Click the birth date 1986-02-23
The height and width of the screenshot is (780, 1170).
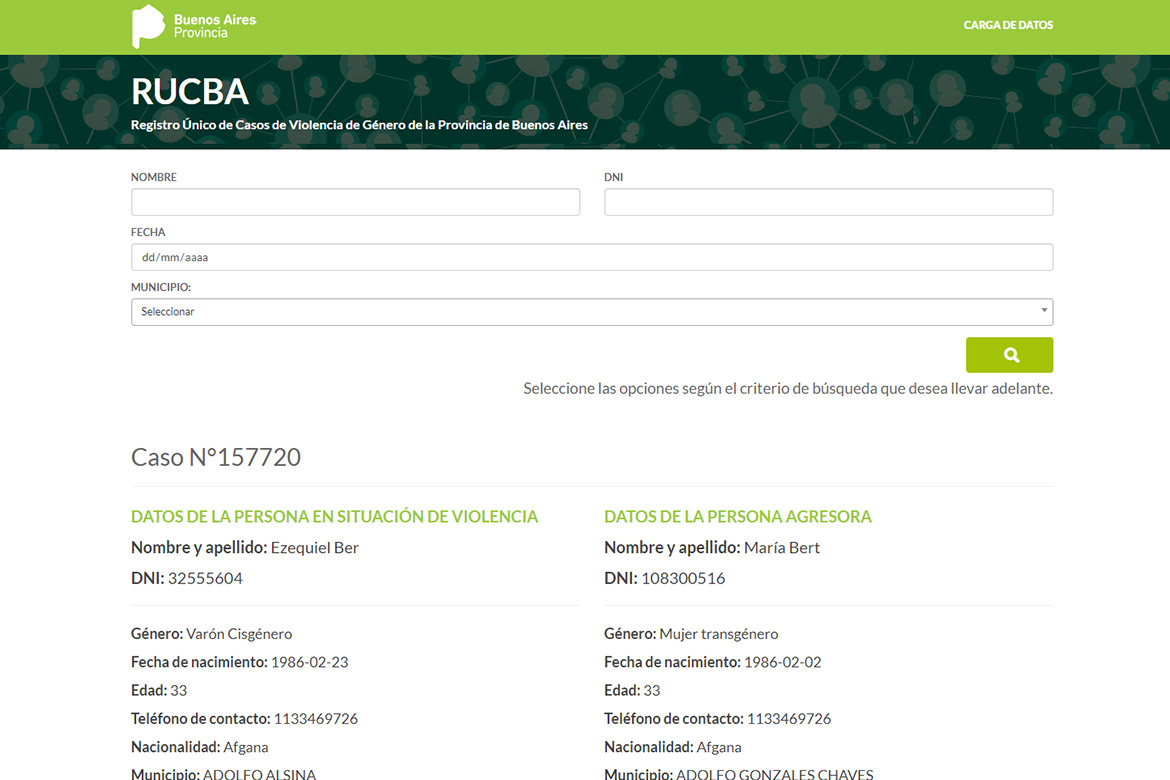point(309,662)
